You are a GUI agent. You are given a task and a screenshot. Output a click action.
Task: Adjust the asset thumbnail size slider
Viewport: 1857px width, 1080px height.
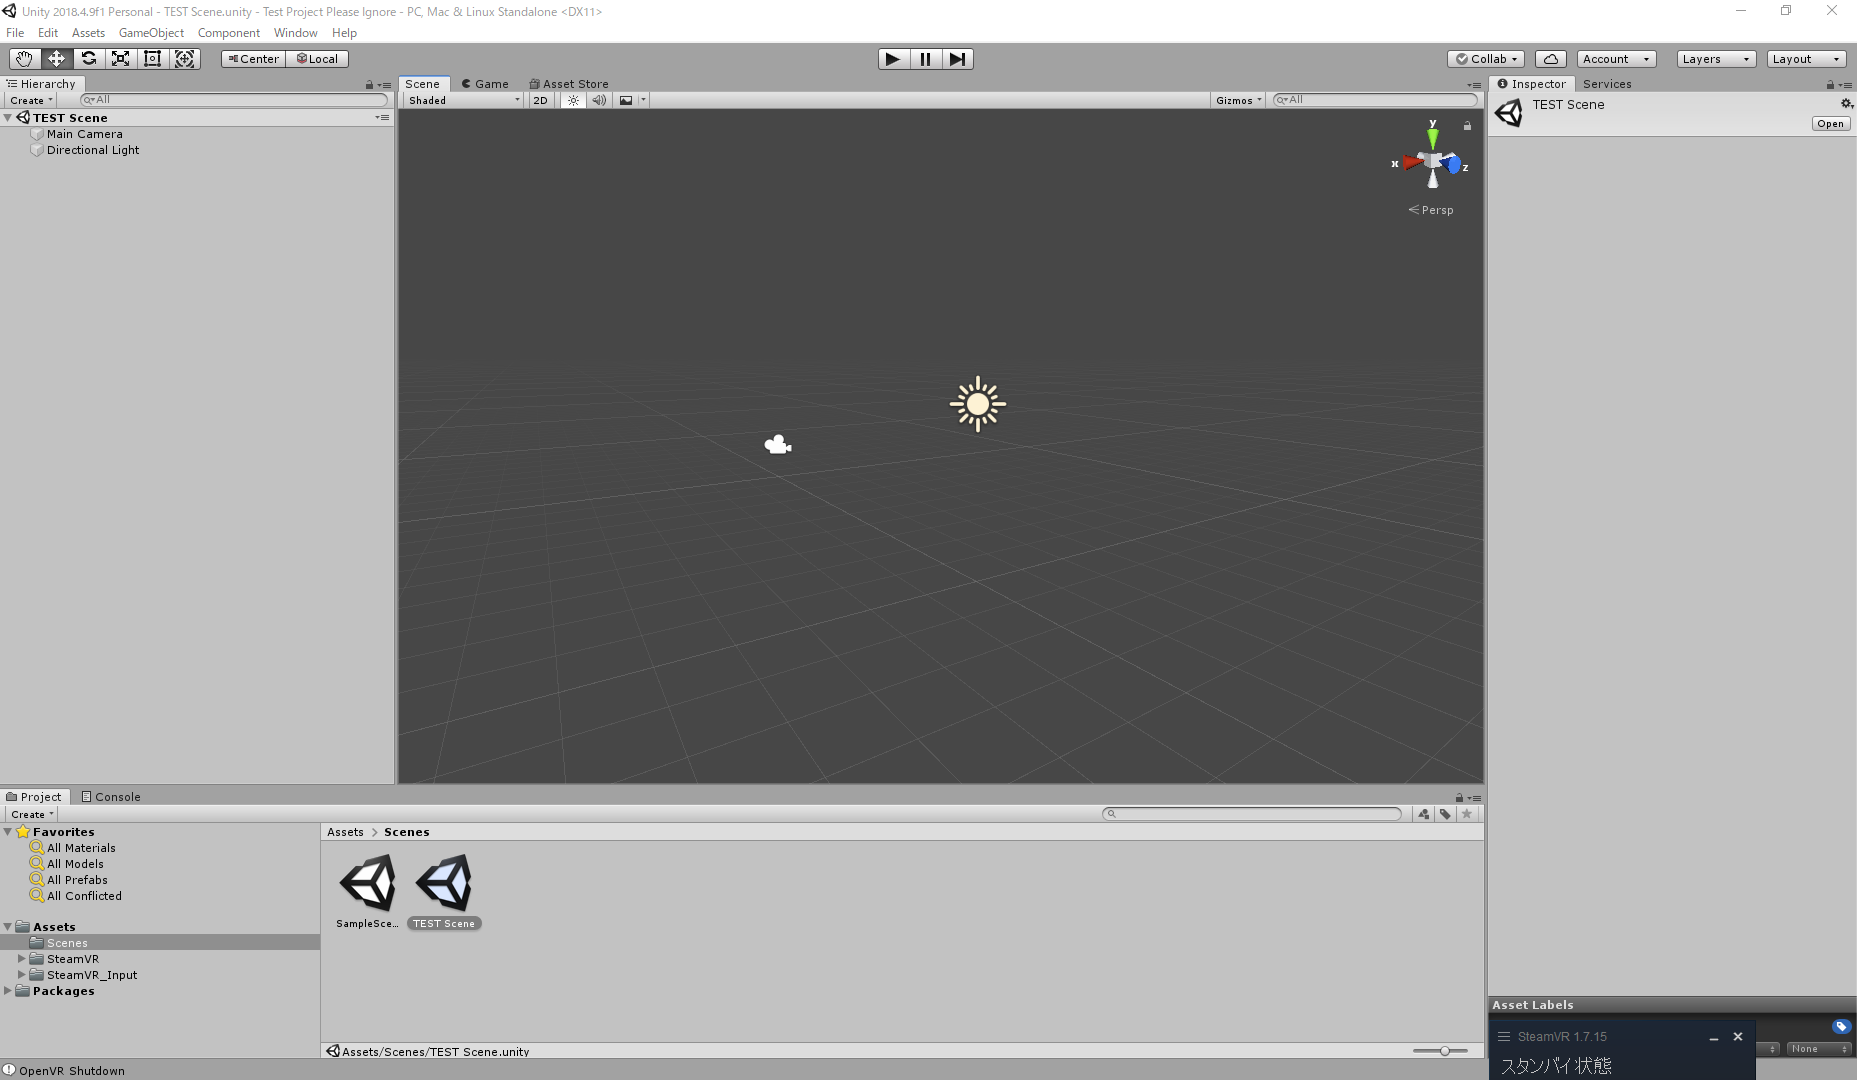tap(1445, 1051)
